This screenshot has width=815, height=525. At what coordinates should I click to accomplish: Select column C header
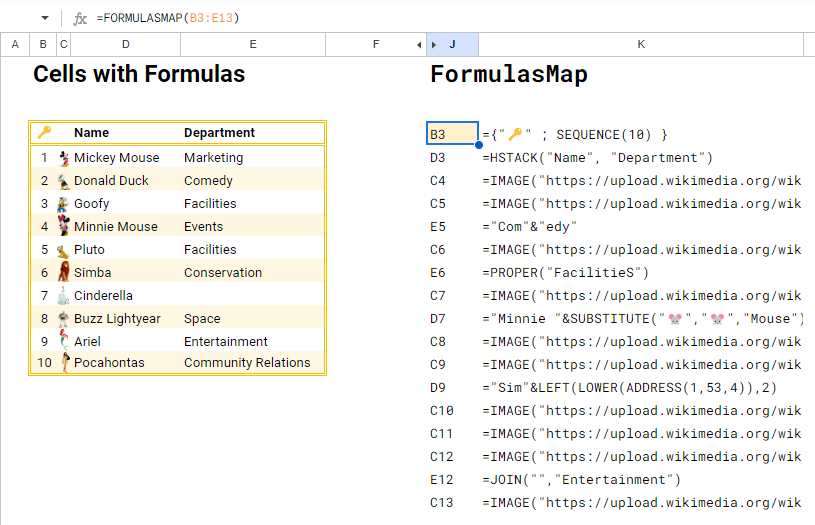point(63,44)
